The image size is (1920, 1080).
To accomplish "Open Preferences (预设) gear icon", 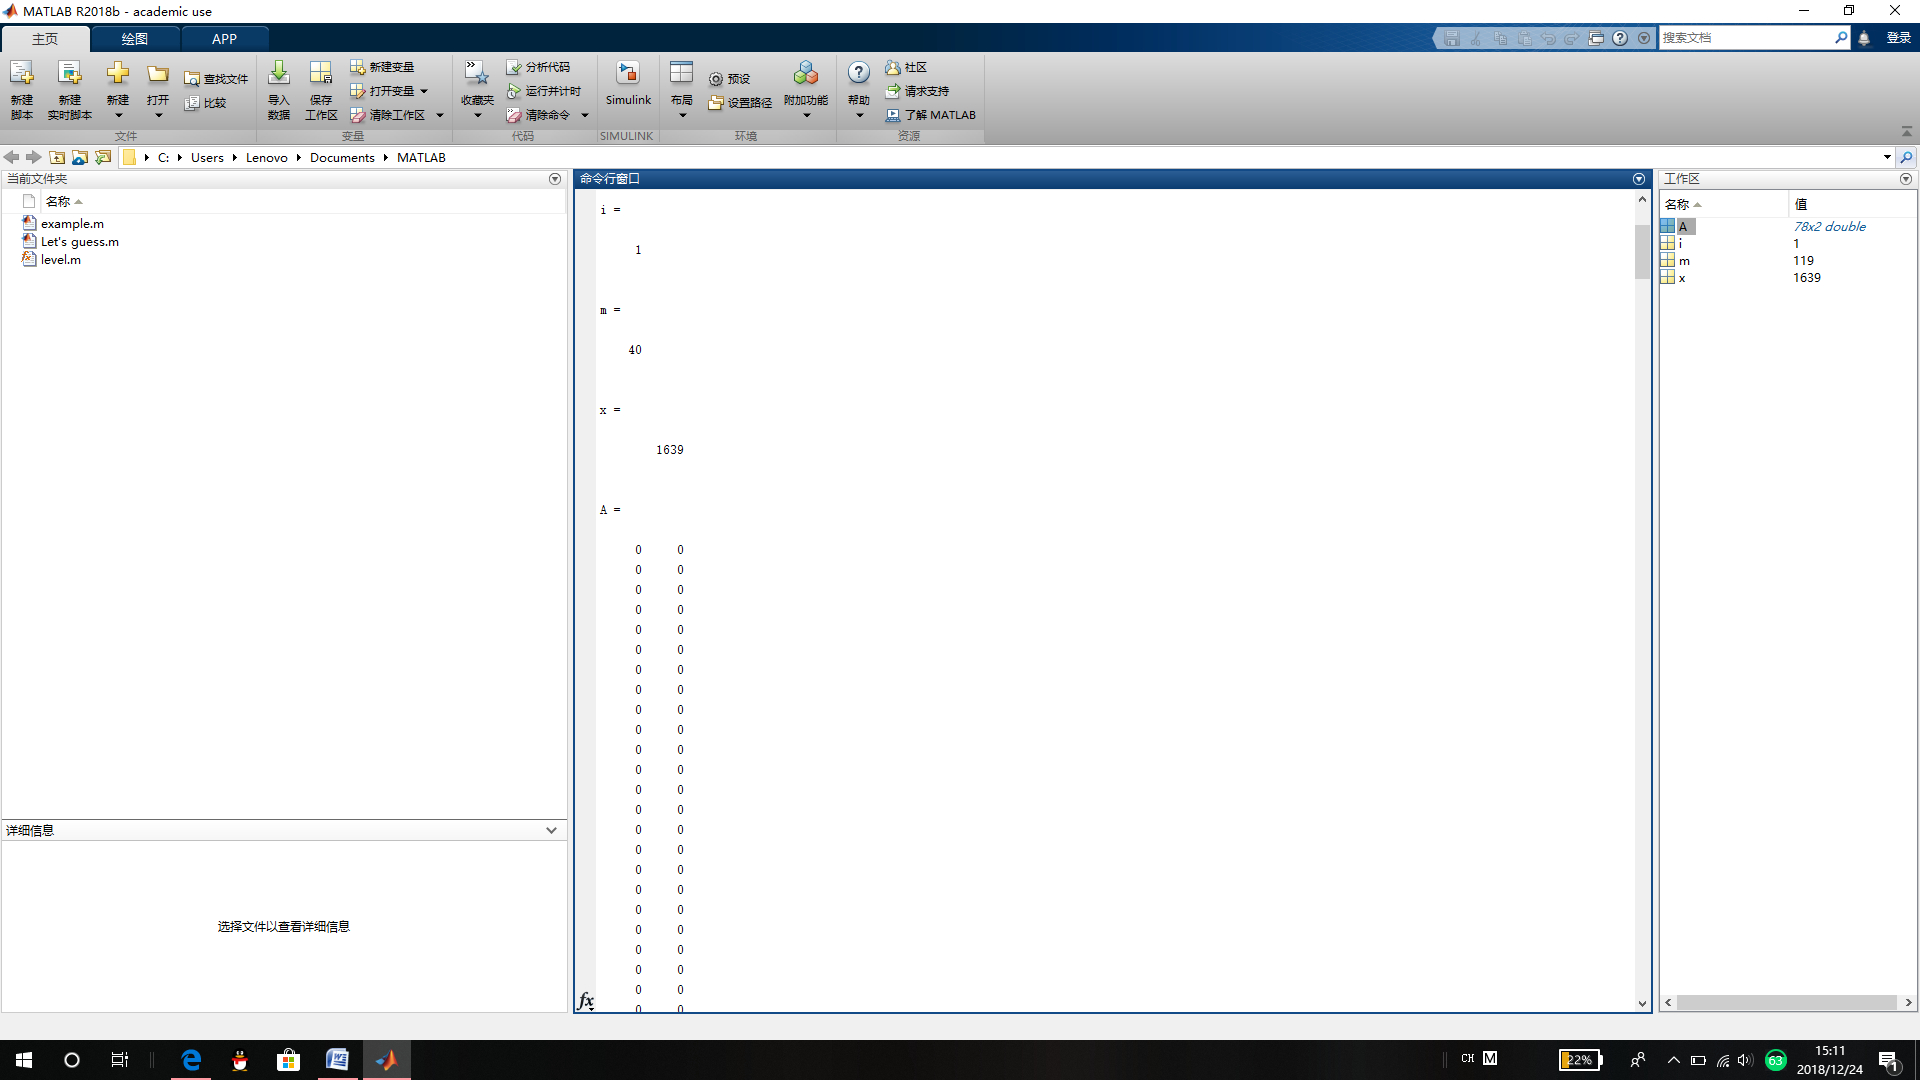I will pyautogui.click(x=716, y=79).
